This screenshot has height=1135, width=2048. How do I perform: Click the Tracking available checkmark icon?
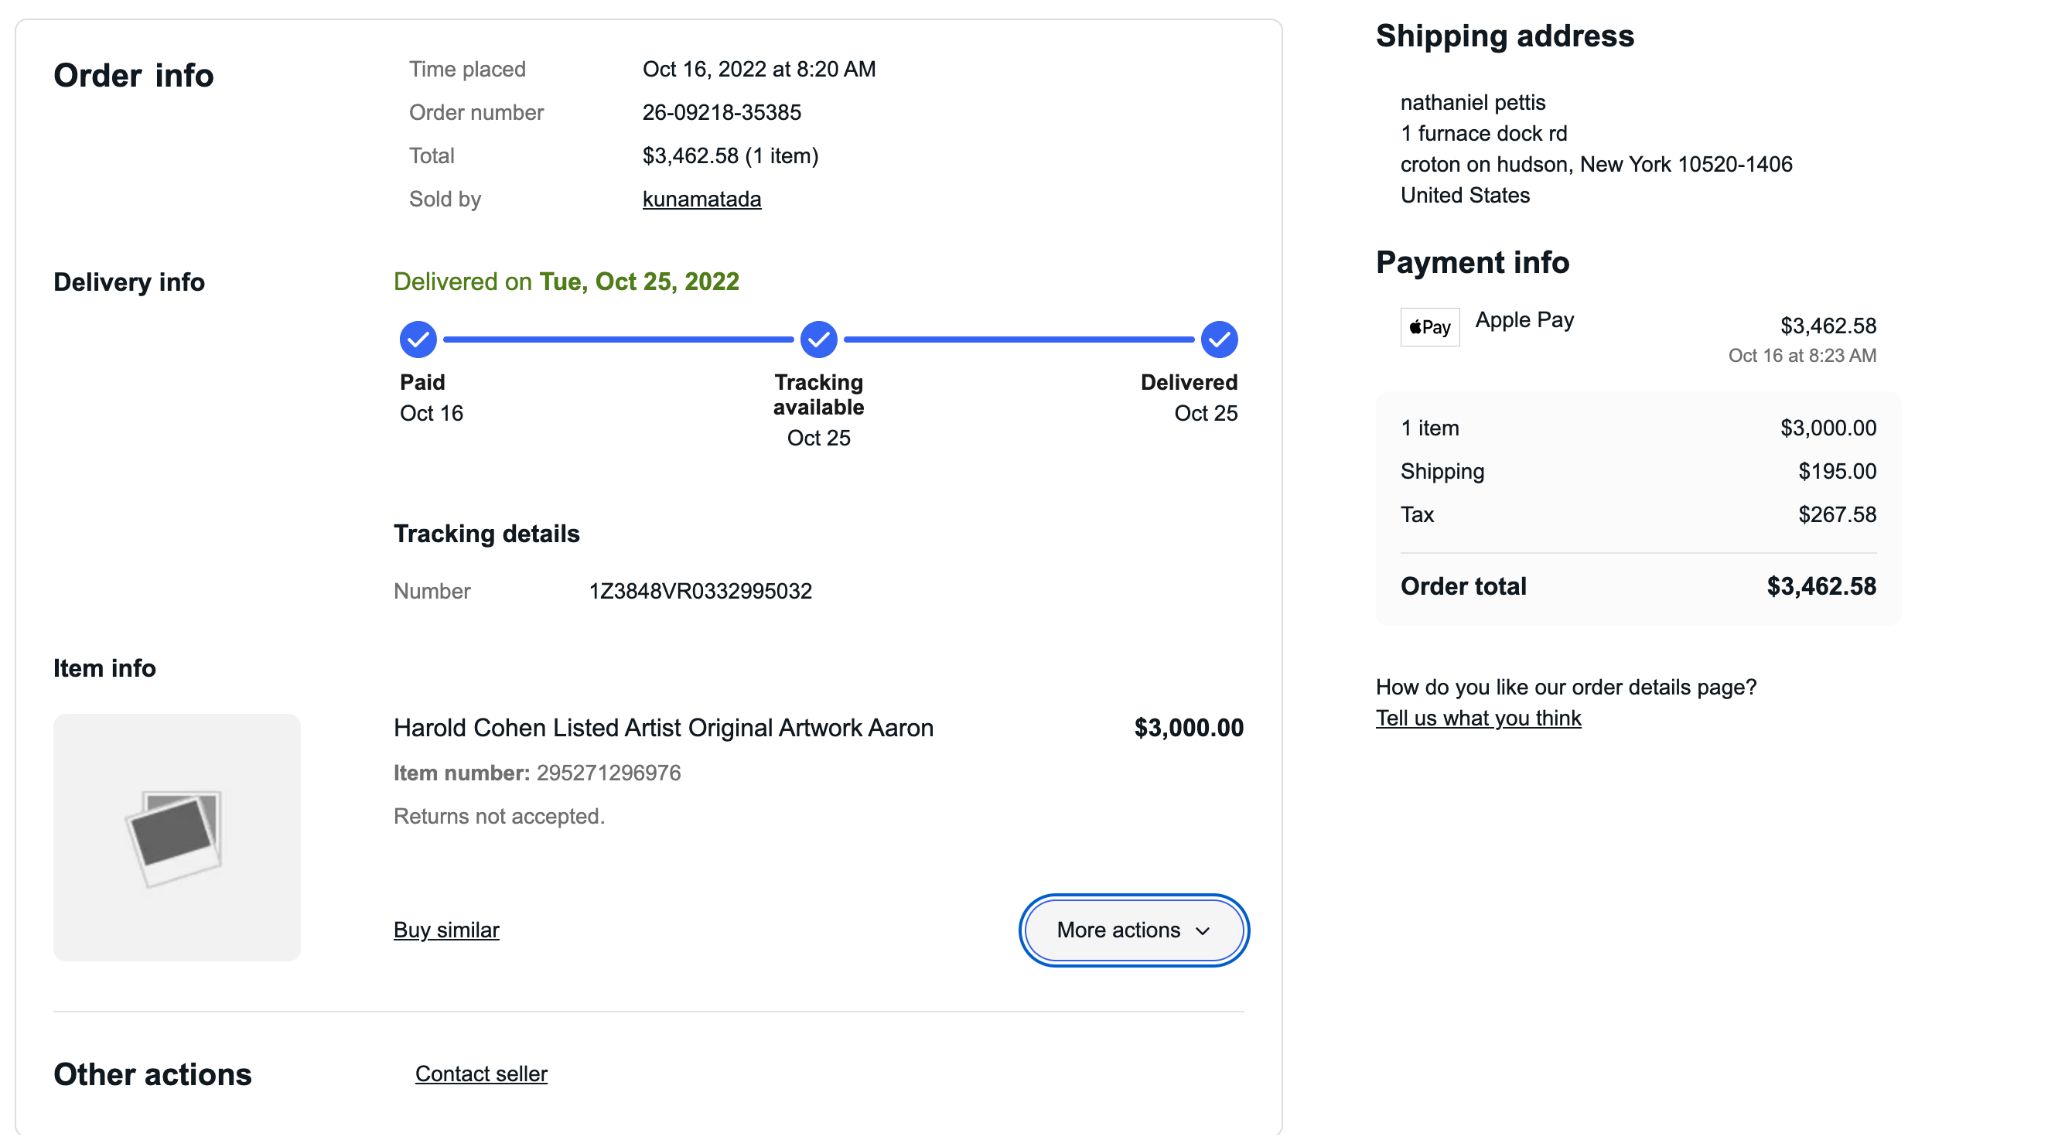(819, 340)
